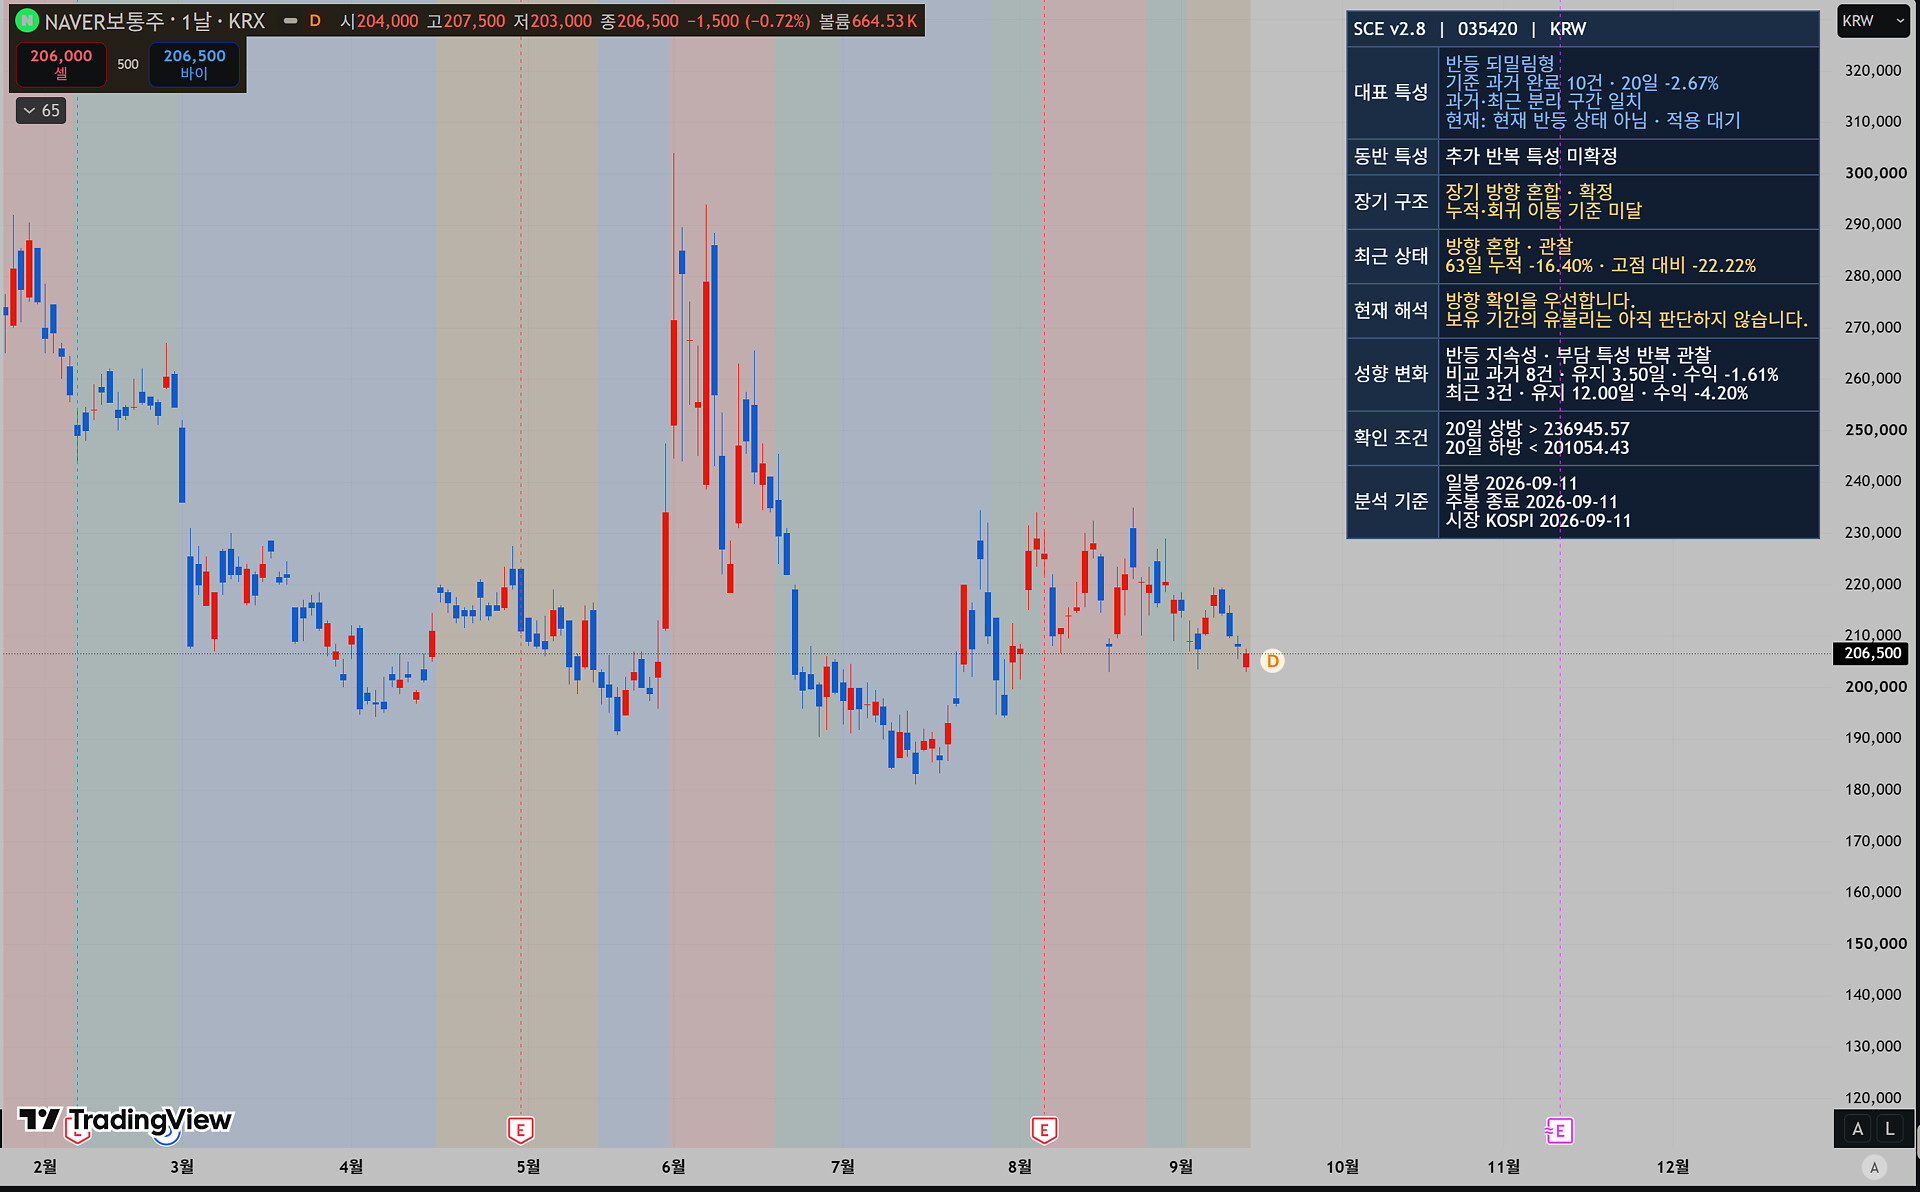
Task: Select the 대표 특성 row label
Action: (x=1391, y=92)
